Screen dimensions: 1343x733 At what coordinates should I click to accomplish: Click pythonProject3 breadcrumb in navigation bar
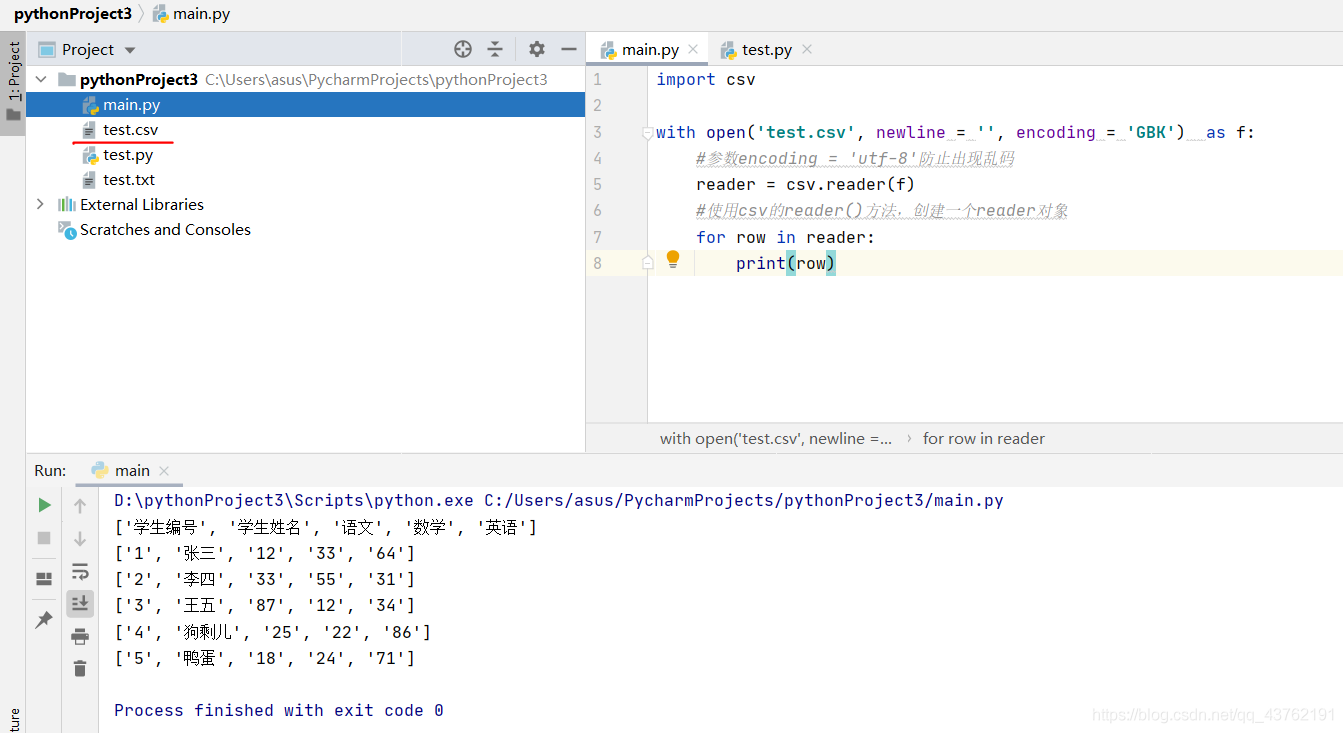[x=73, y=14]
